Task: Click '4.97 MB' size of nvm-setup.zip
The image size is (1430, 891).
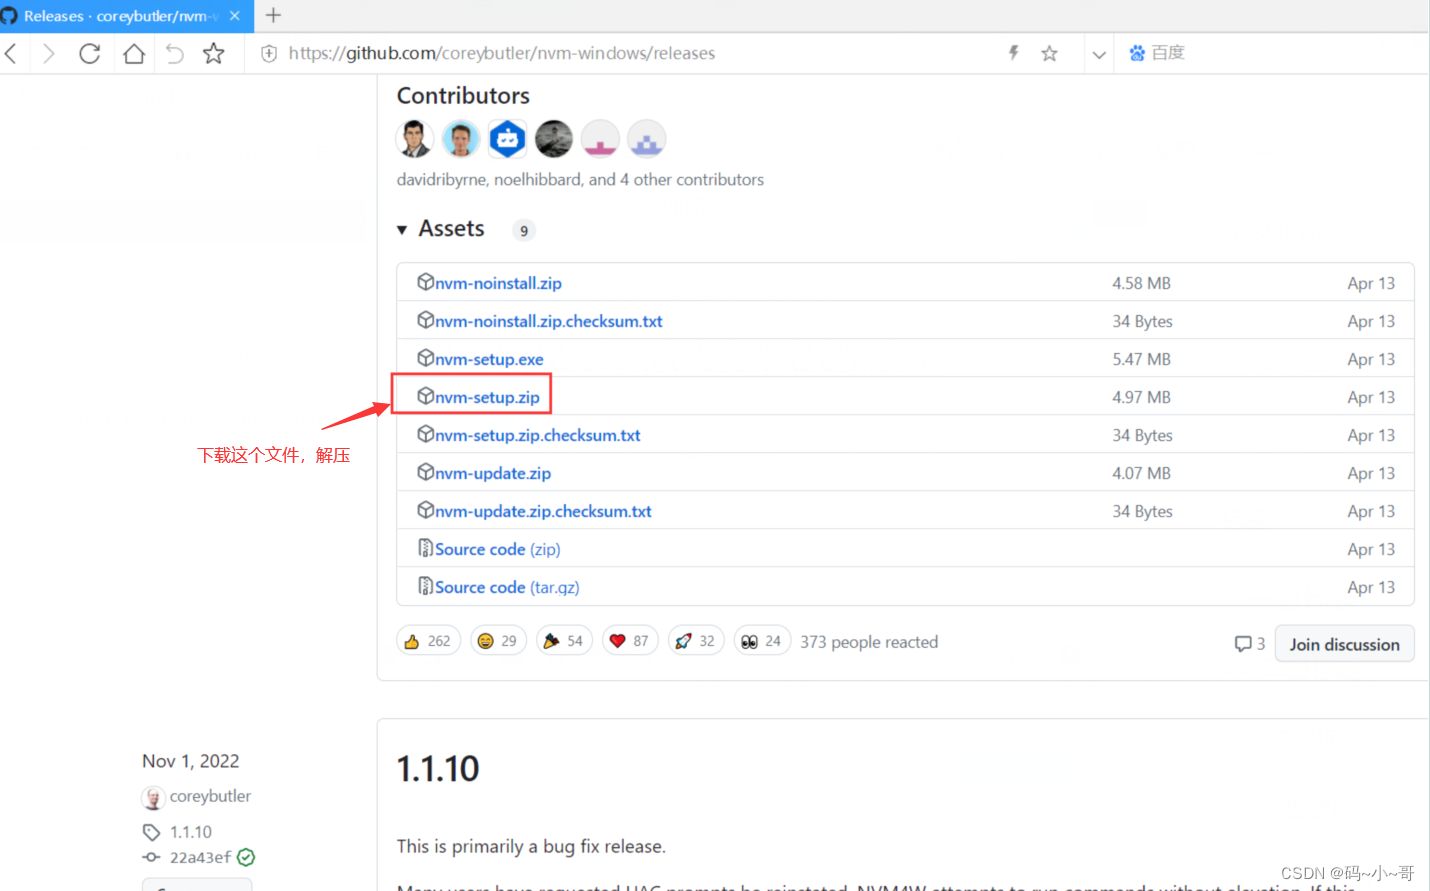Action: pyautogui.click(x=1141, y=397)
